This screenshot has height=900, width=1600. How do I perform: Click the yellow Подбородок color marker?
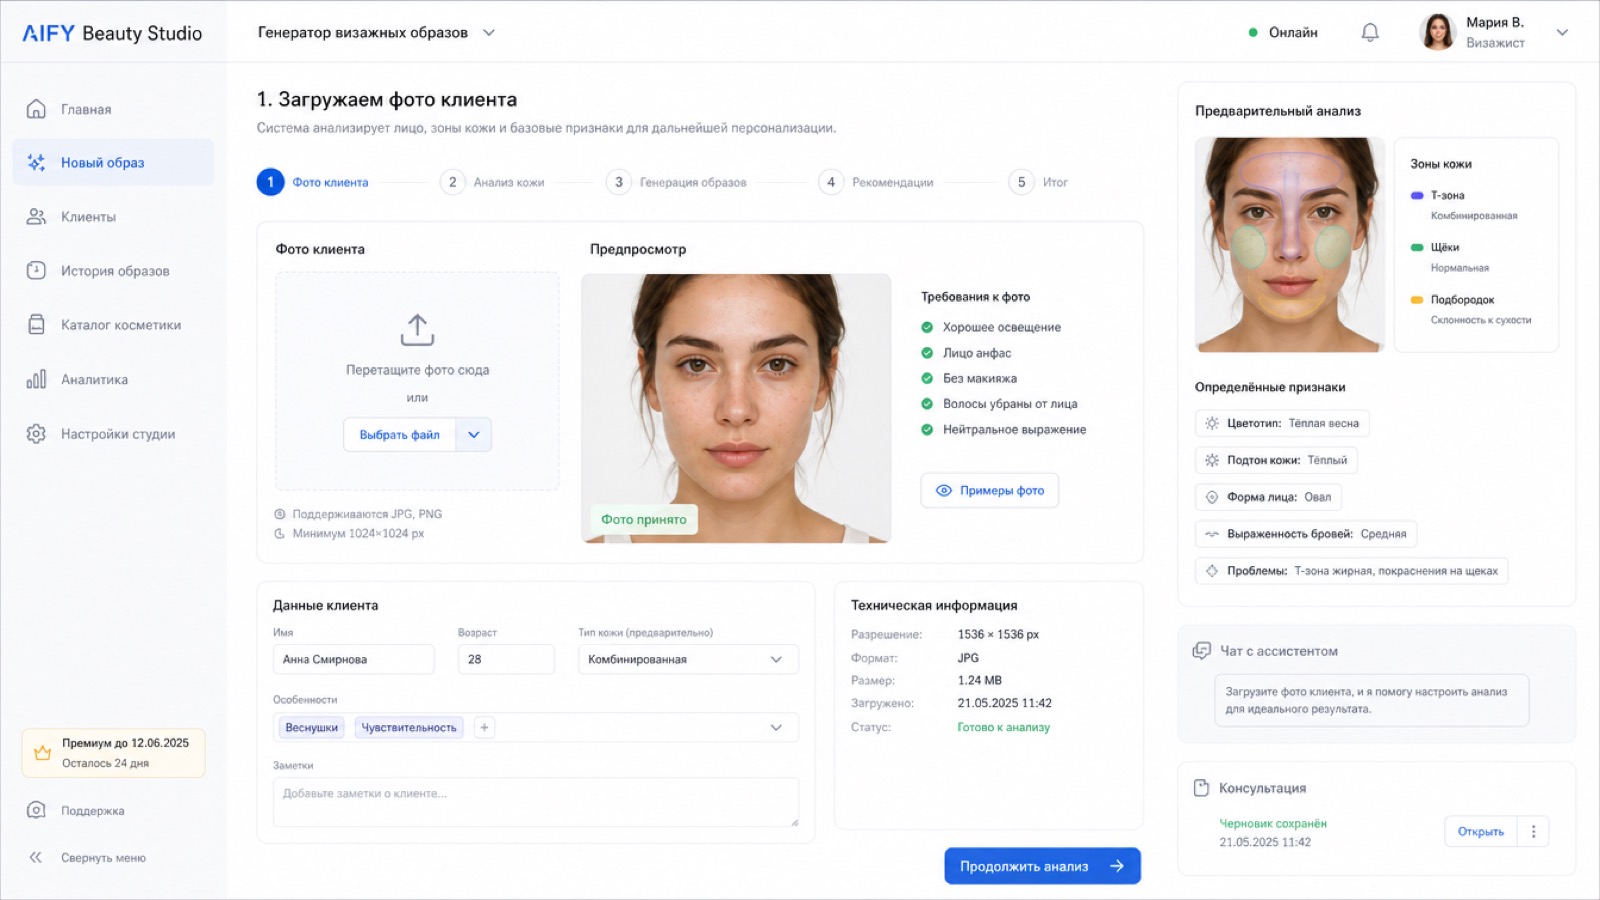(x=1417, y=299)
